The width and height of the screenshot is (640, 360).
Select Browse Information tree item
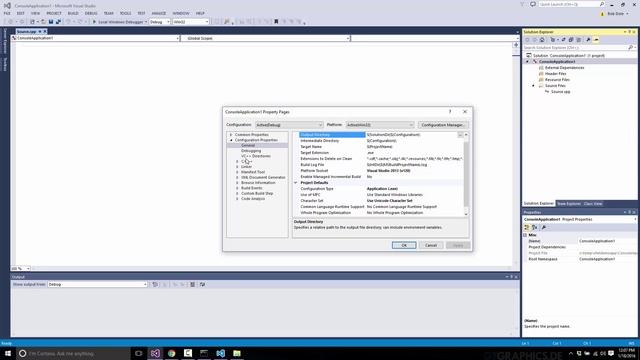(258, 182)
